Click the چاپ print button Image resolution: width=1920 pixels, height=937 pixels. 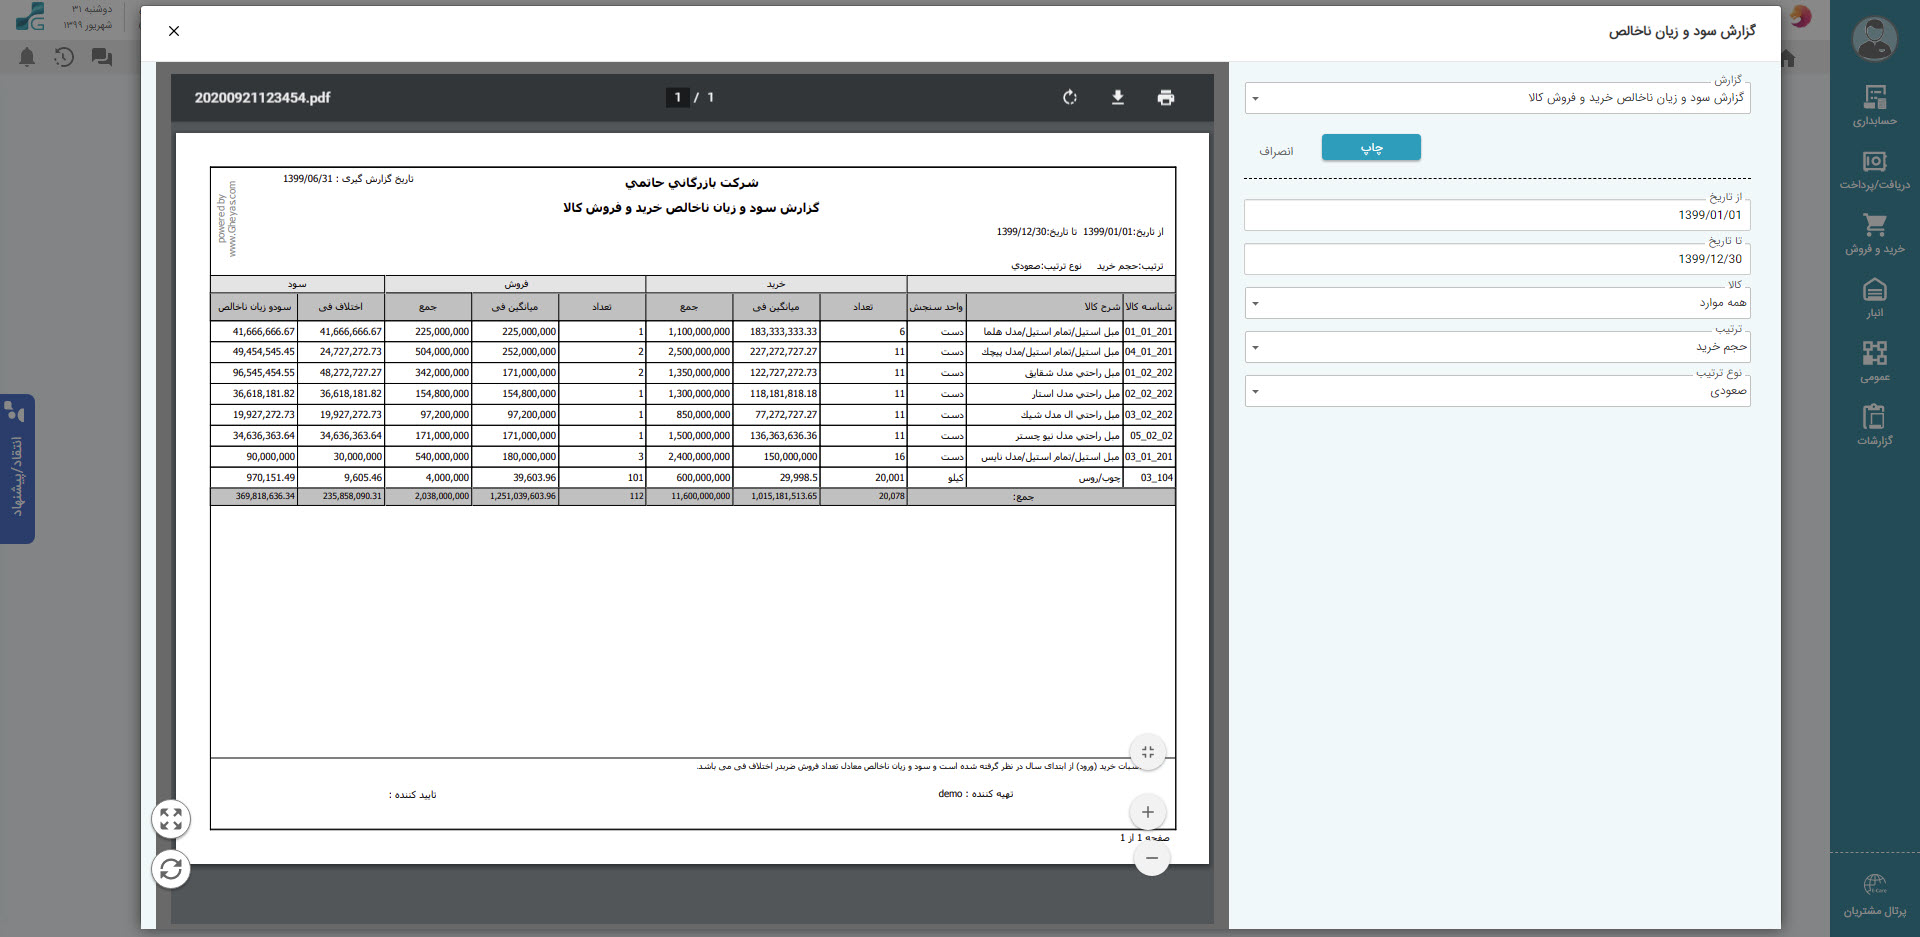coord(1371,148)
